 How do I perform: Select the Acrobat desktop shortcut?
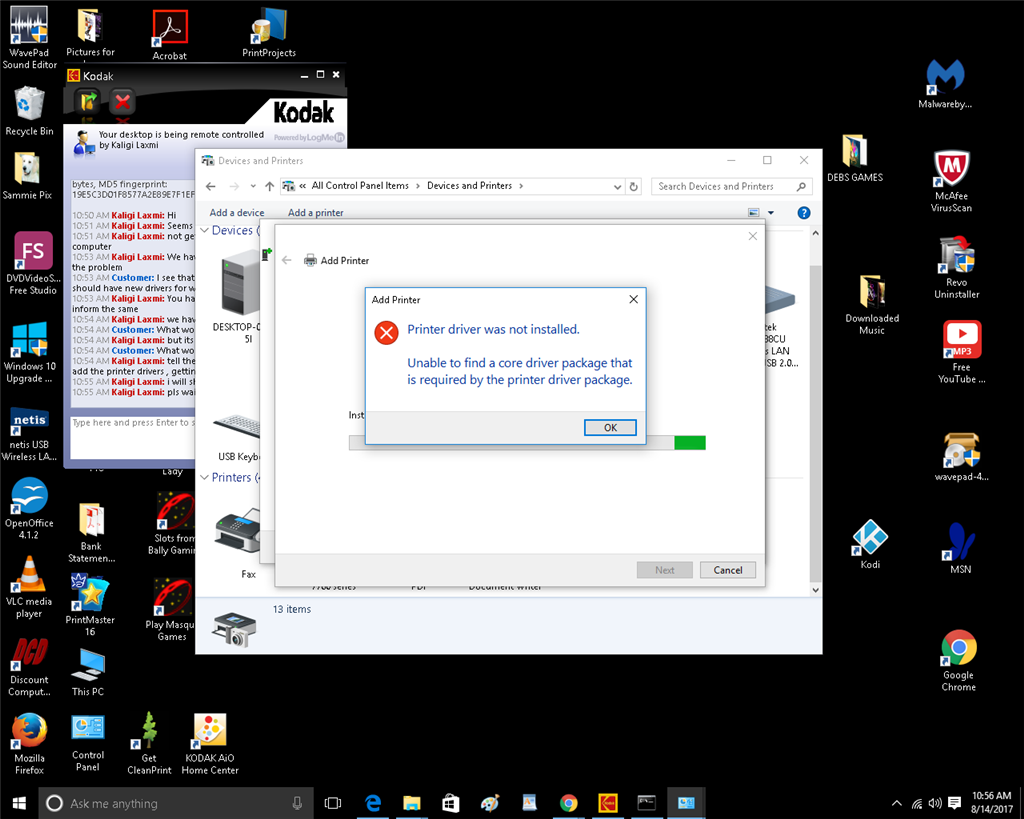click(x=170, y=35)
